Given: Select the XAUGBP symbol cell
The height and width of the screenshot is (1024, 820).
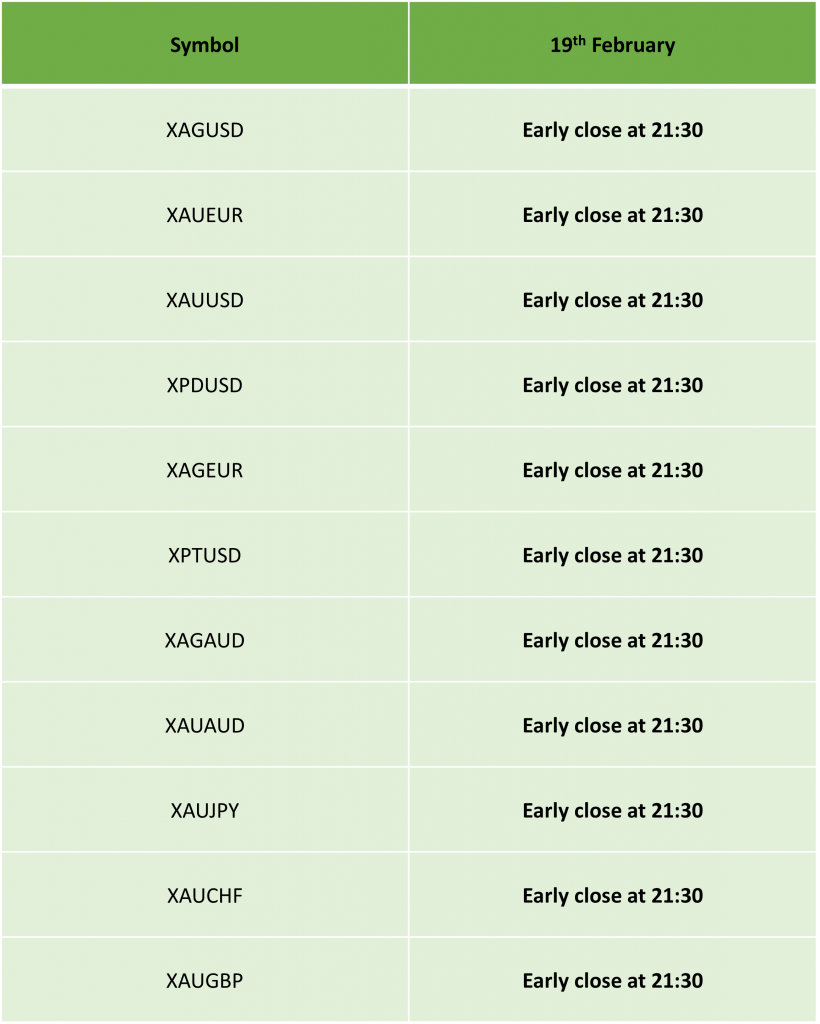Looking at the screenshot, I should (x=204, y=980).
